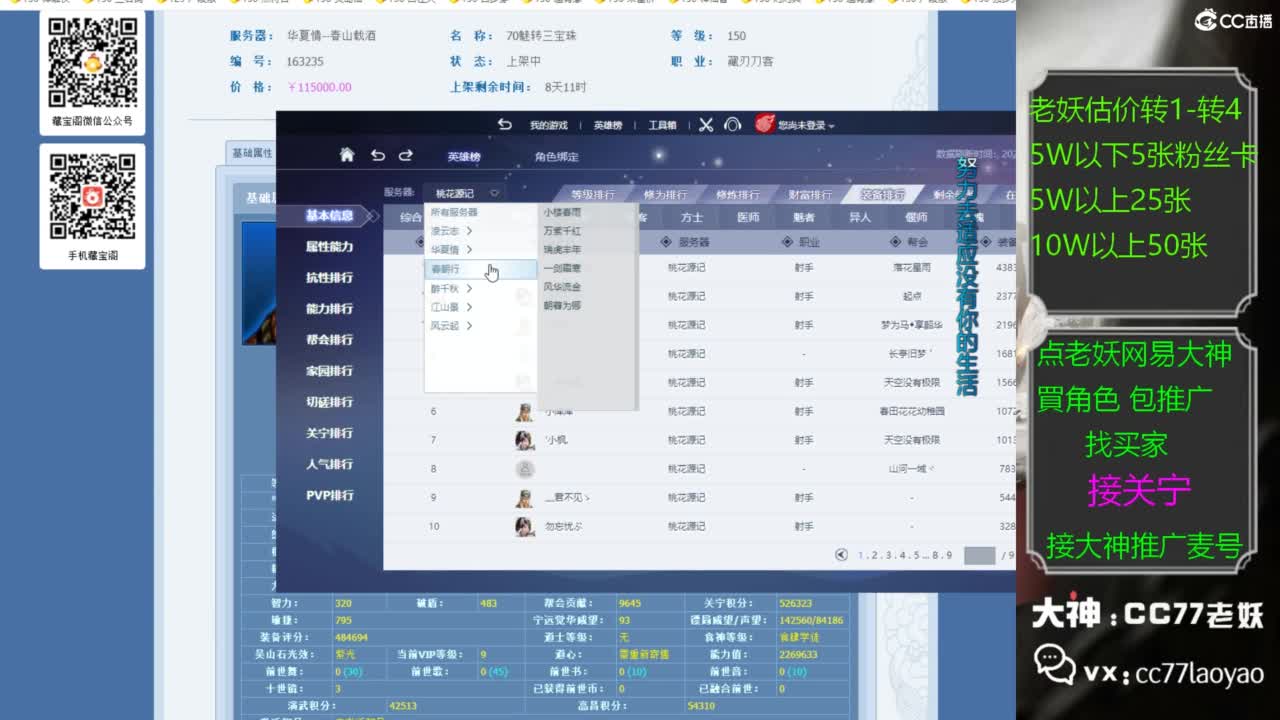Click the return arrow above 我的游戏
This screenshot has height=720, width=1280.
tap(503, 125)
